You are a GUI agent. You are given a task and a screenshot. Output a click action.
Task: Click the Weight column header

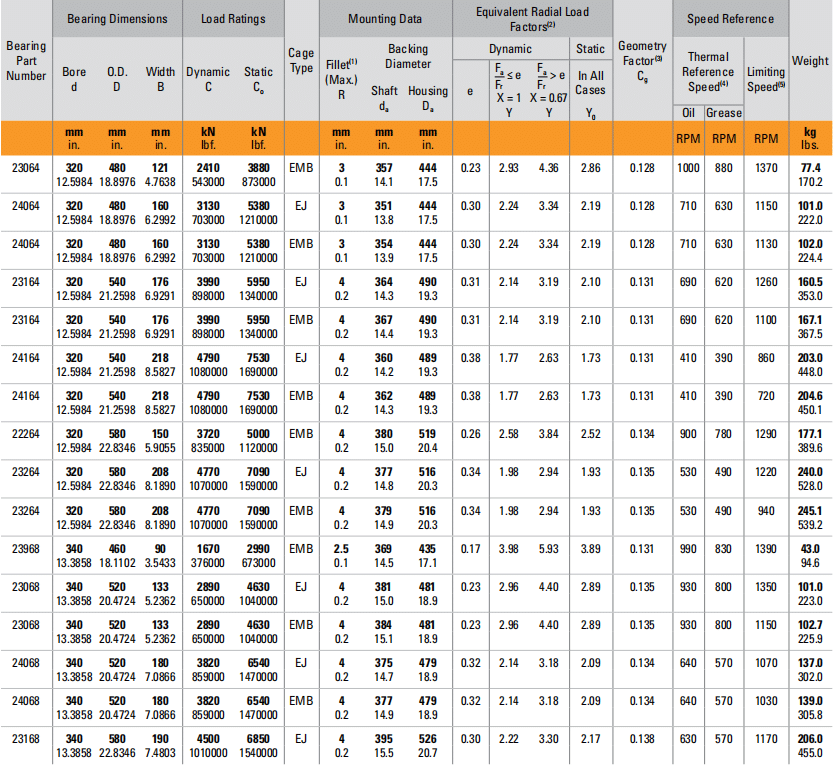pos(810,61)
